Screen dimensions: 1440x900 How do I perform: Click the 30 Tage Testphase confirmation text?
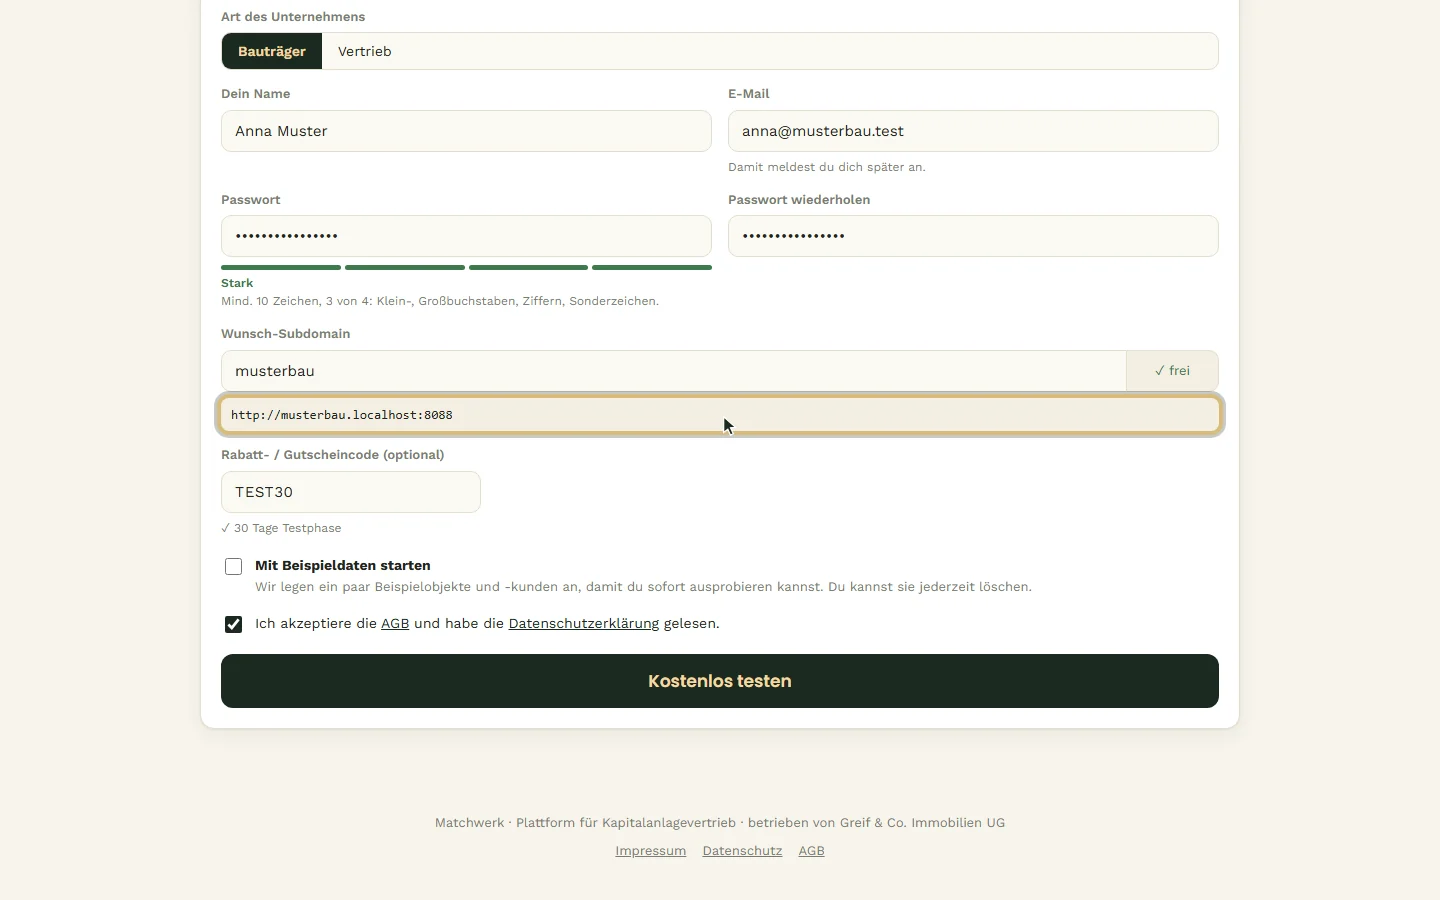click(281, 528)
